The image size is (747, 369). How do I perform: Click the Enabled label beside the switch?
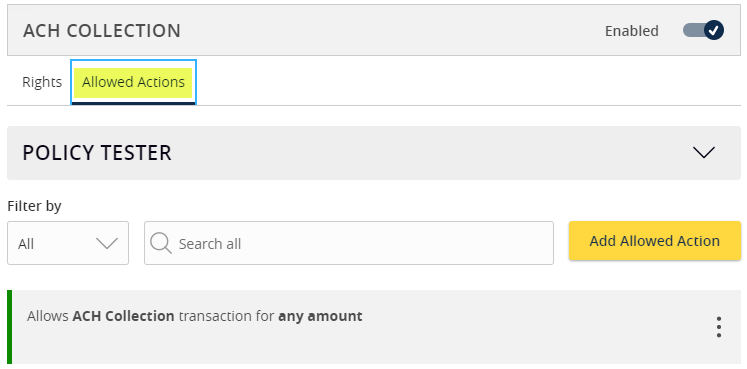click(x=632, y=31)
